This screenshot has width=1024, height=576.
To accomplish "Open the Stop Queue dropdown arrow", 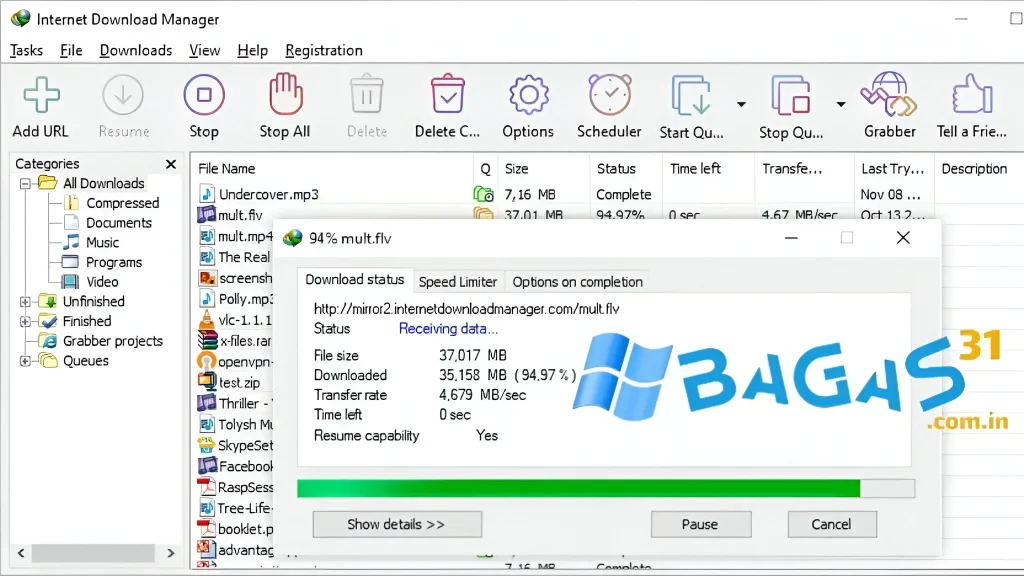I will pyautogui.click(x=840, y=104).
